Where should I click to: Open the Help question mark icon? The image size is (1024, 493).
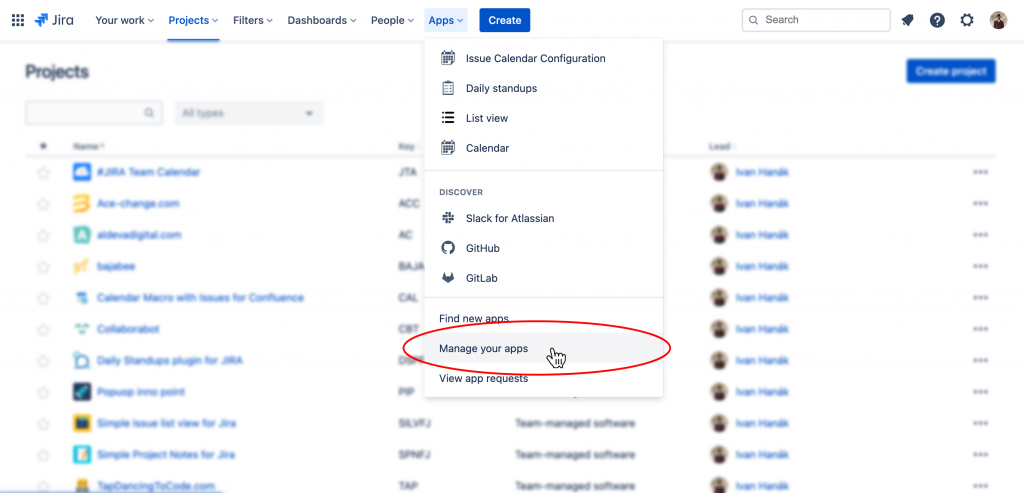coord(937,20)
